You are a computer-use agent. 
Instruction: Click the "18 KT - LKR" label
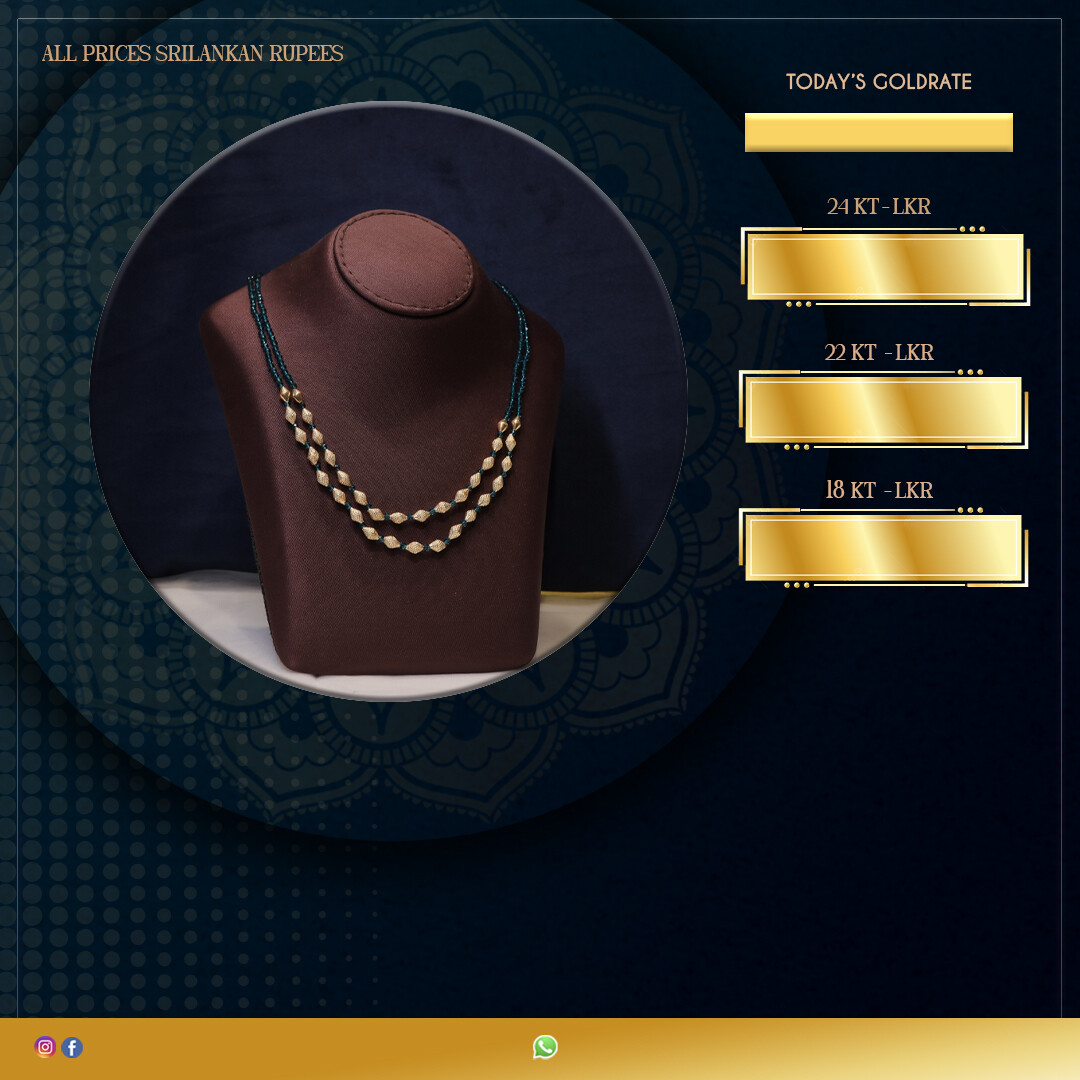pos(878,490)
